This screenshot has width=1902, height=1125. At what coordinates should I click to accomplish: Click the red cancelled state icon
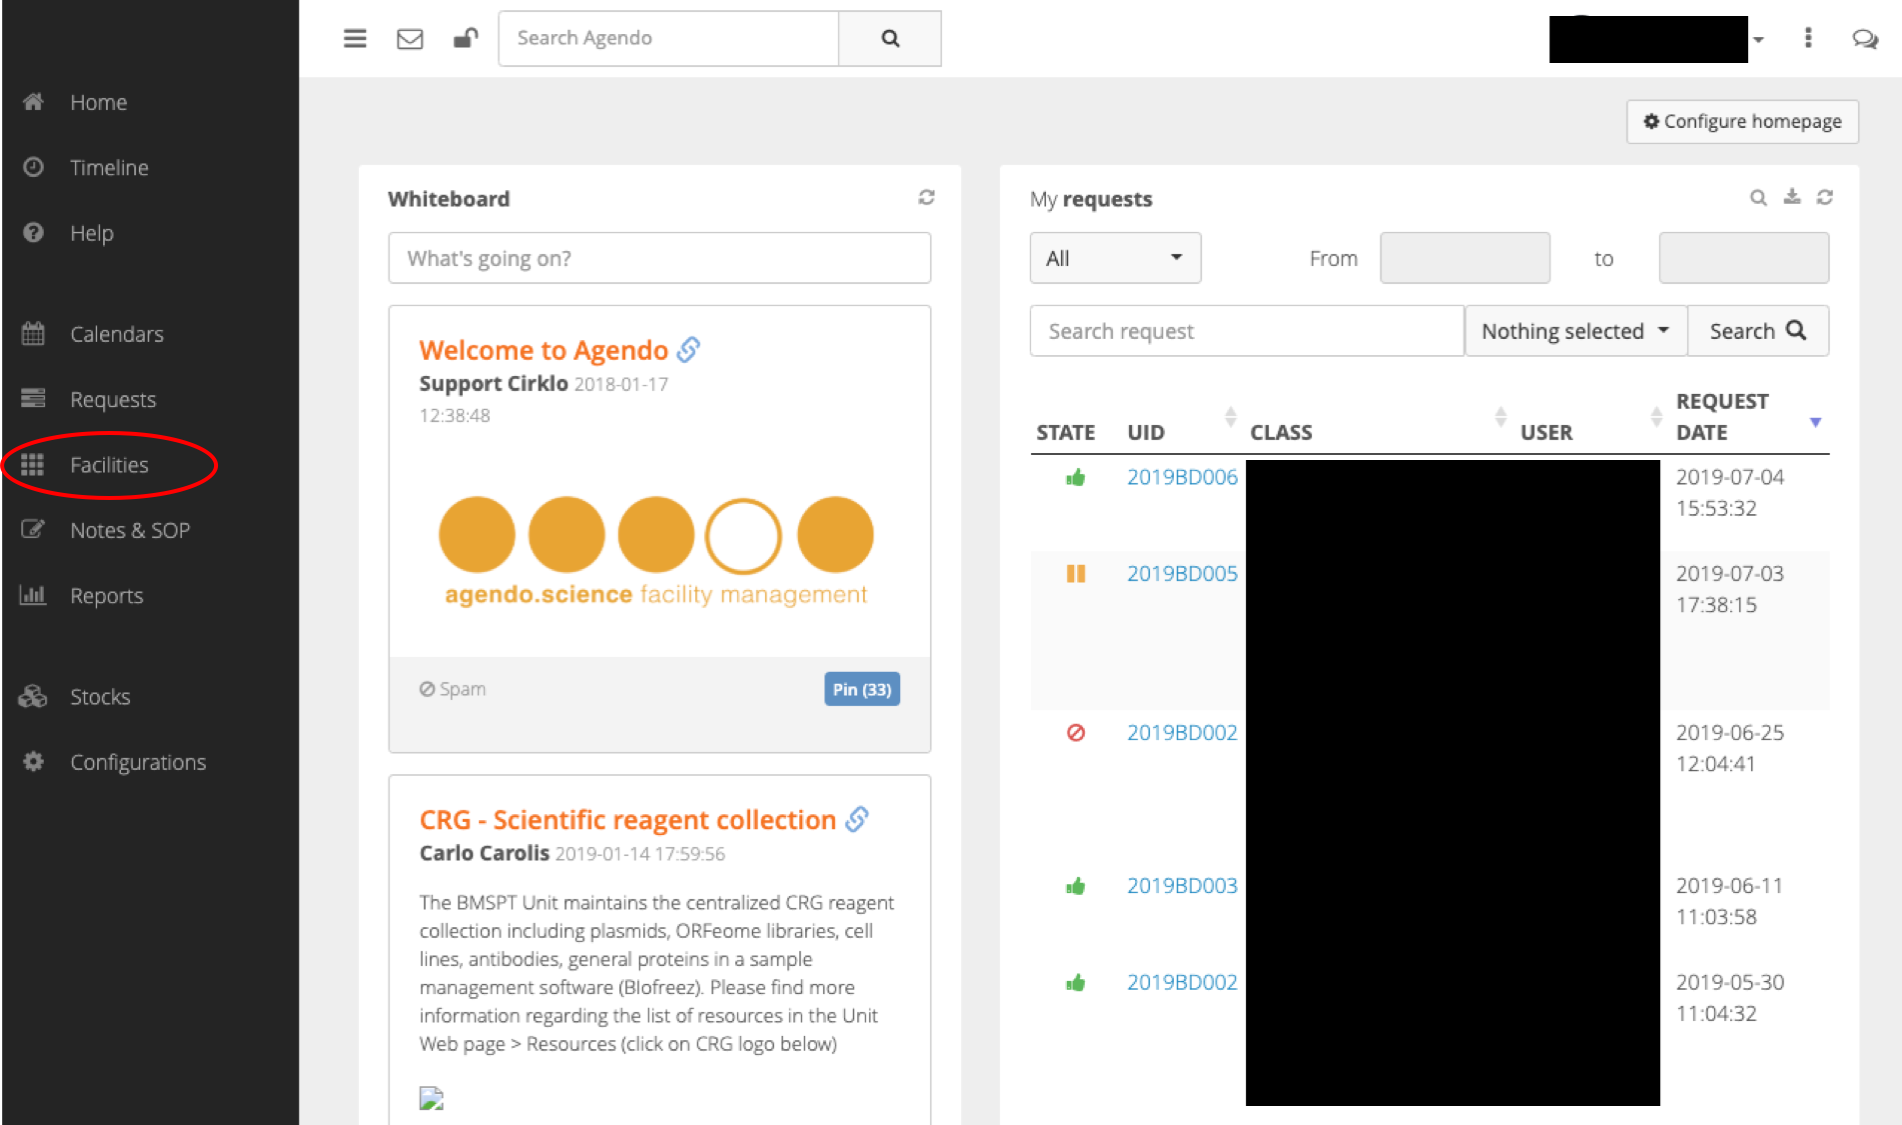click(1076, 733)
